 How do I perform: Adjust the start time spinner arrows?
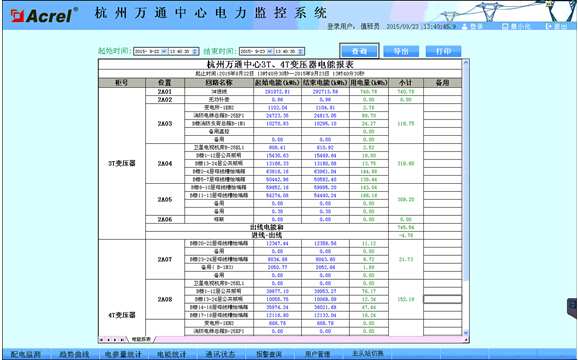195,51
